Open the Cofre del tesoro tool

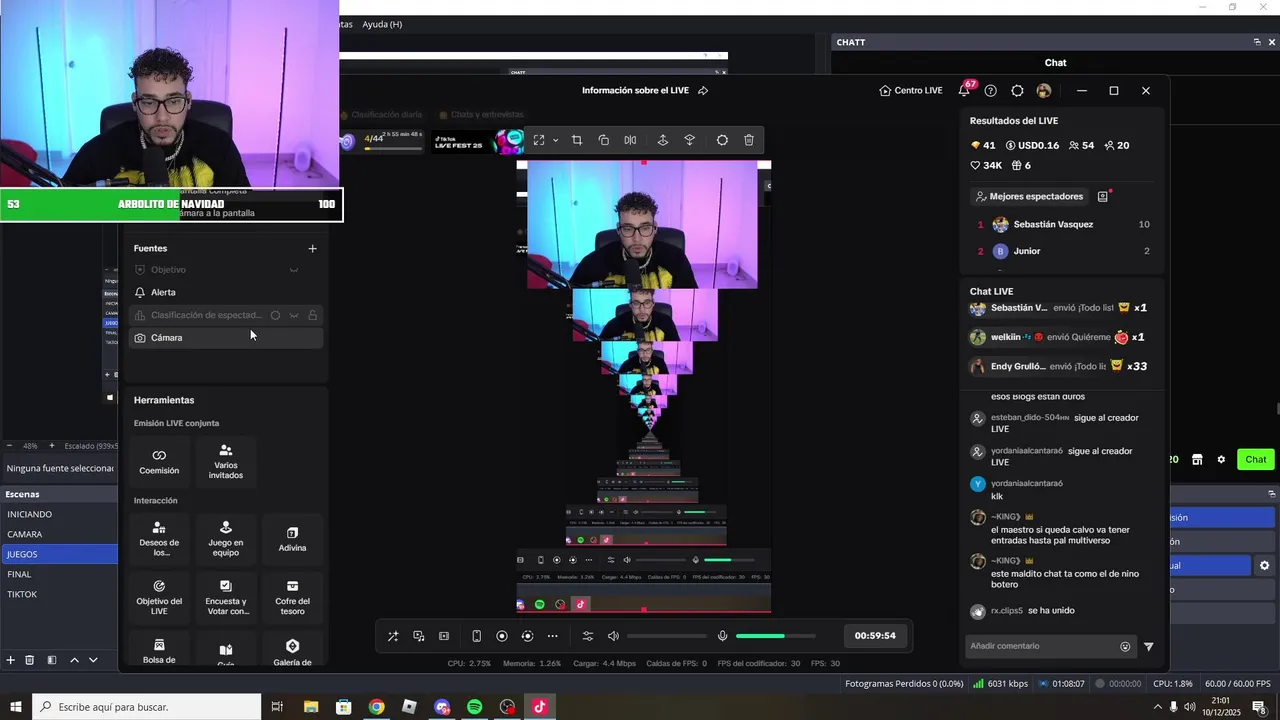coord(292,598)
